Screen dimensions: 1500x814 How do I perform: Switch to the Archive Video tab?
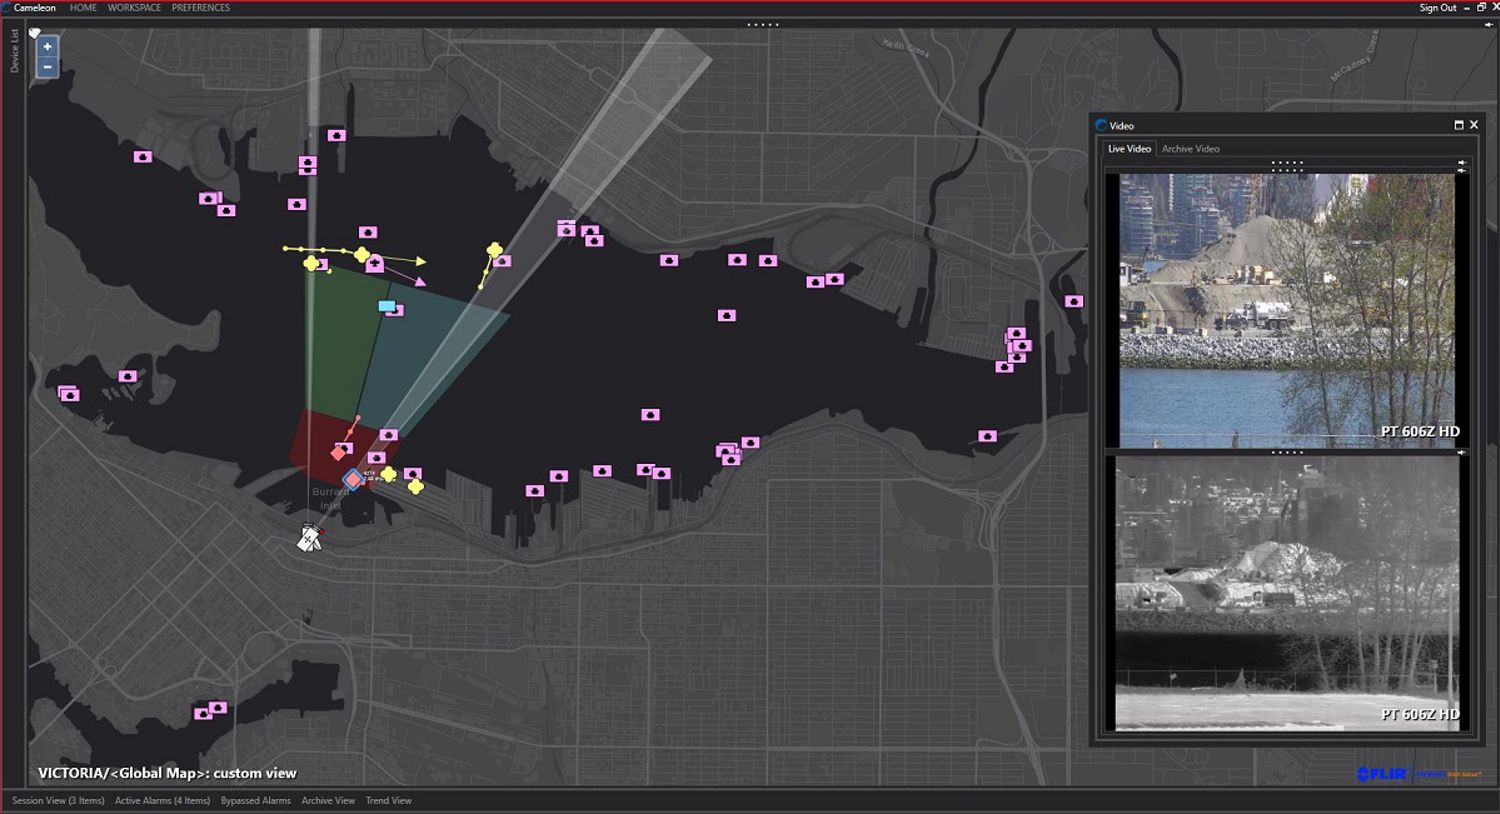[x=1190, y=149]
